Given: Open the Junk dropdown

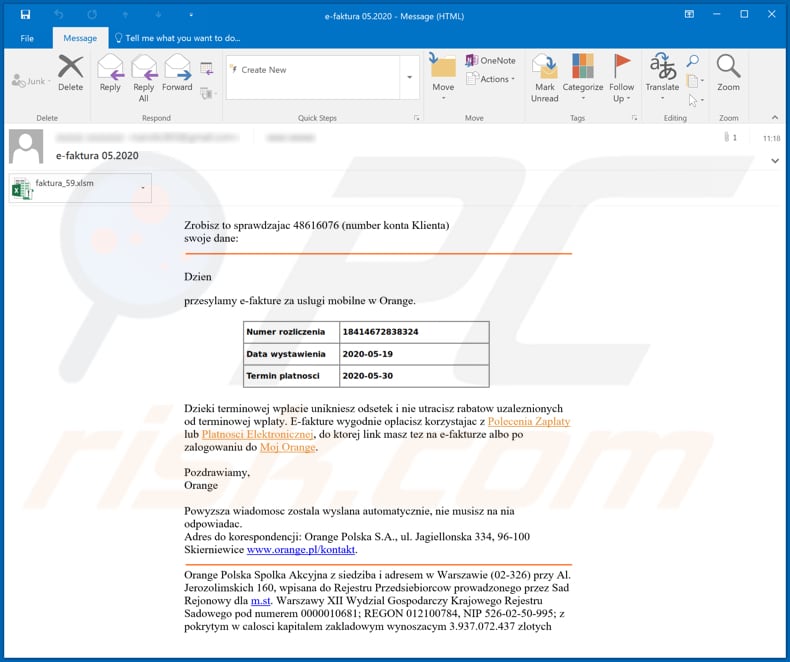Looking at the screenshot, I should 31,81.
